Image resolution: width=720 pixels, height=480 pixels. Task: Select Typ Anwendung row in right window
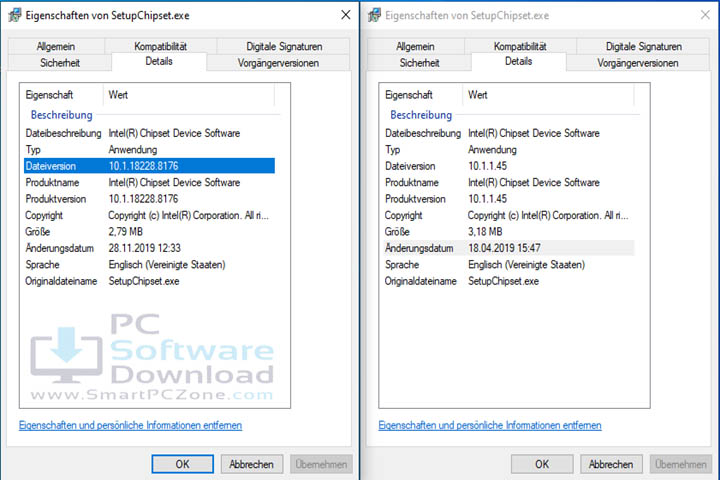tap(509, 150)
